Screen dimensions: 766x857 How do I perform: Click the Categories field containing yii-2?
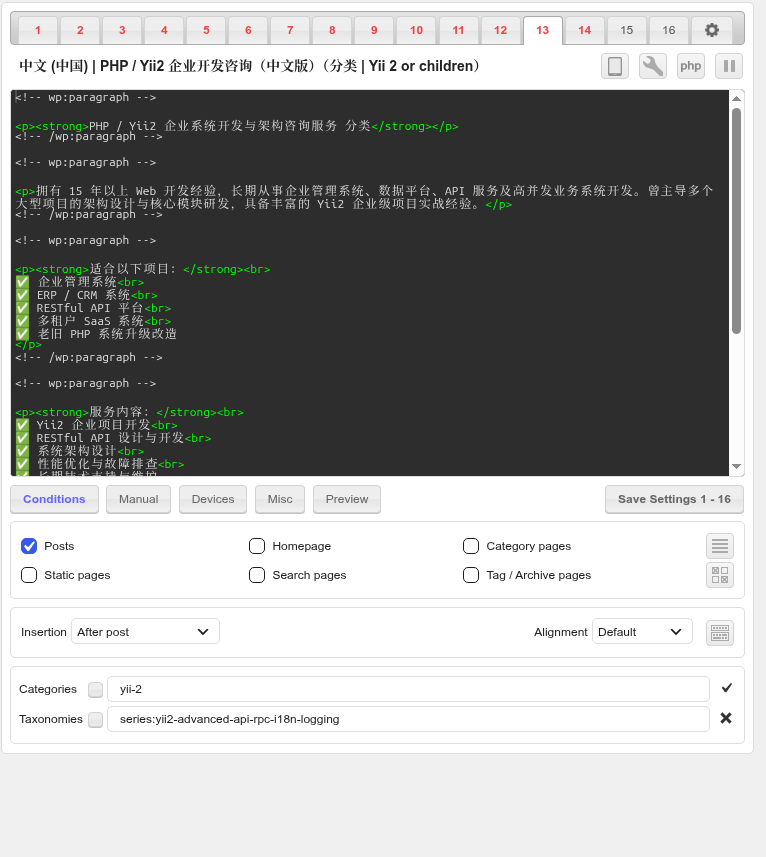click(408, 689)
